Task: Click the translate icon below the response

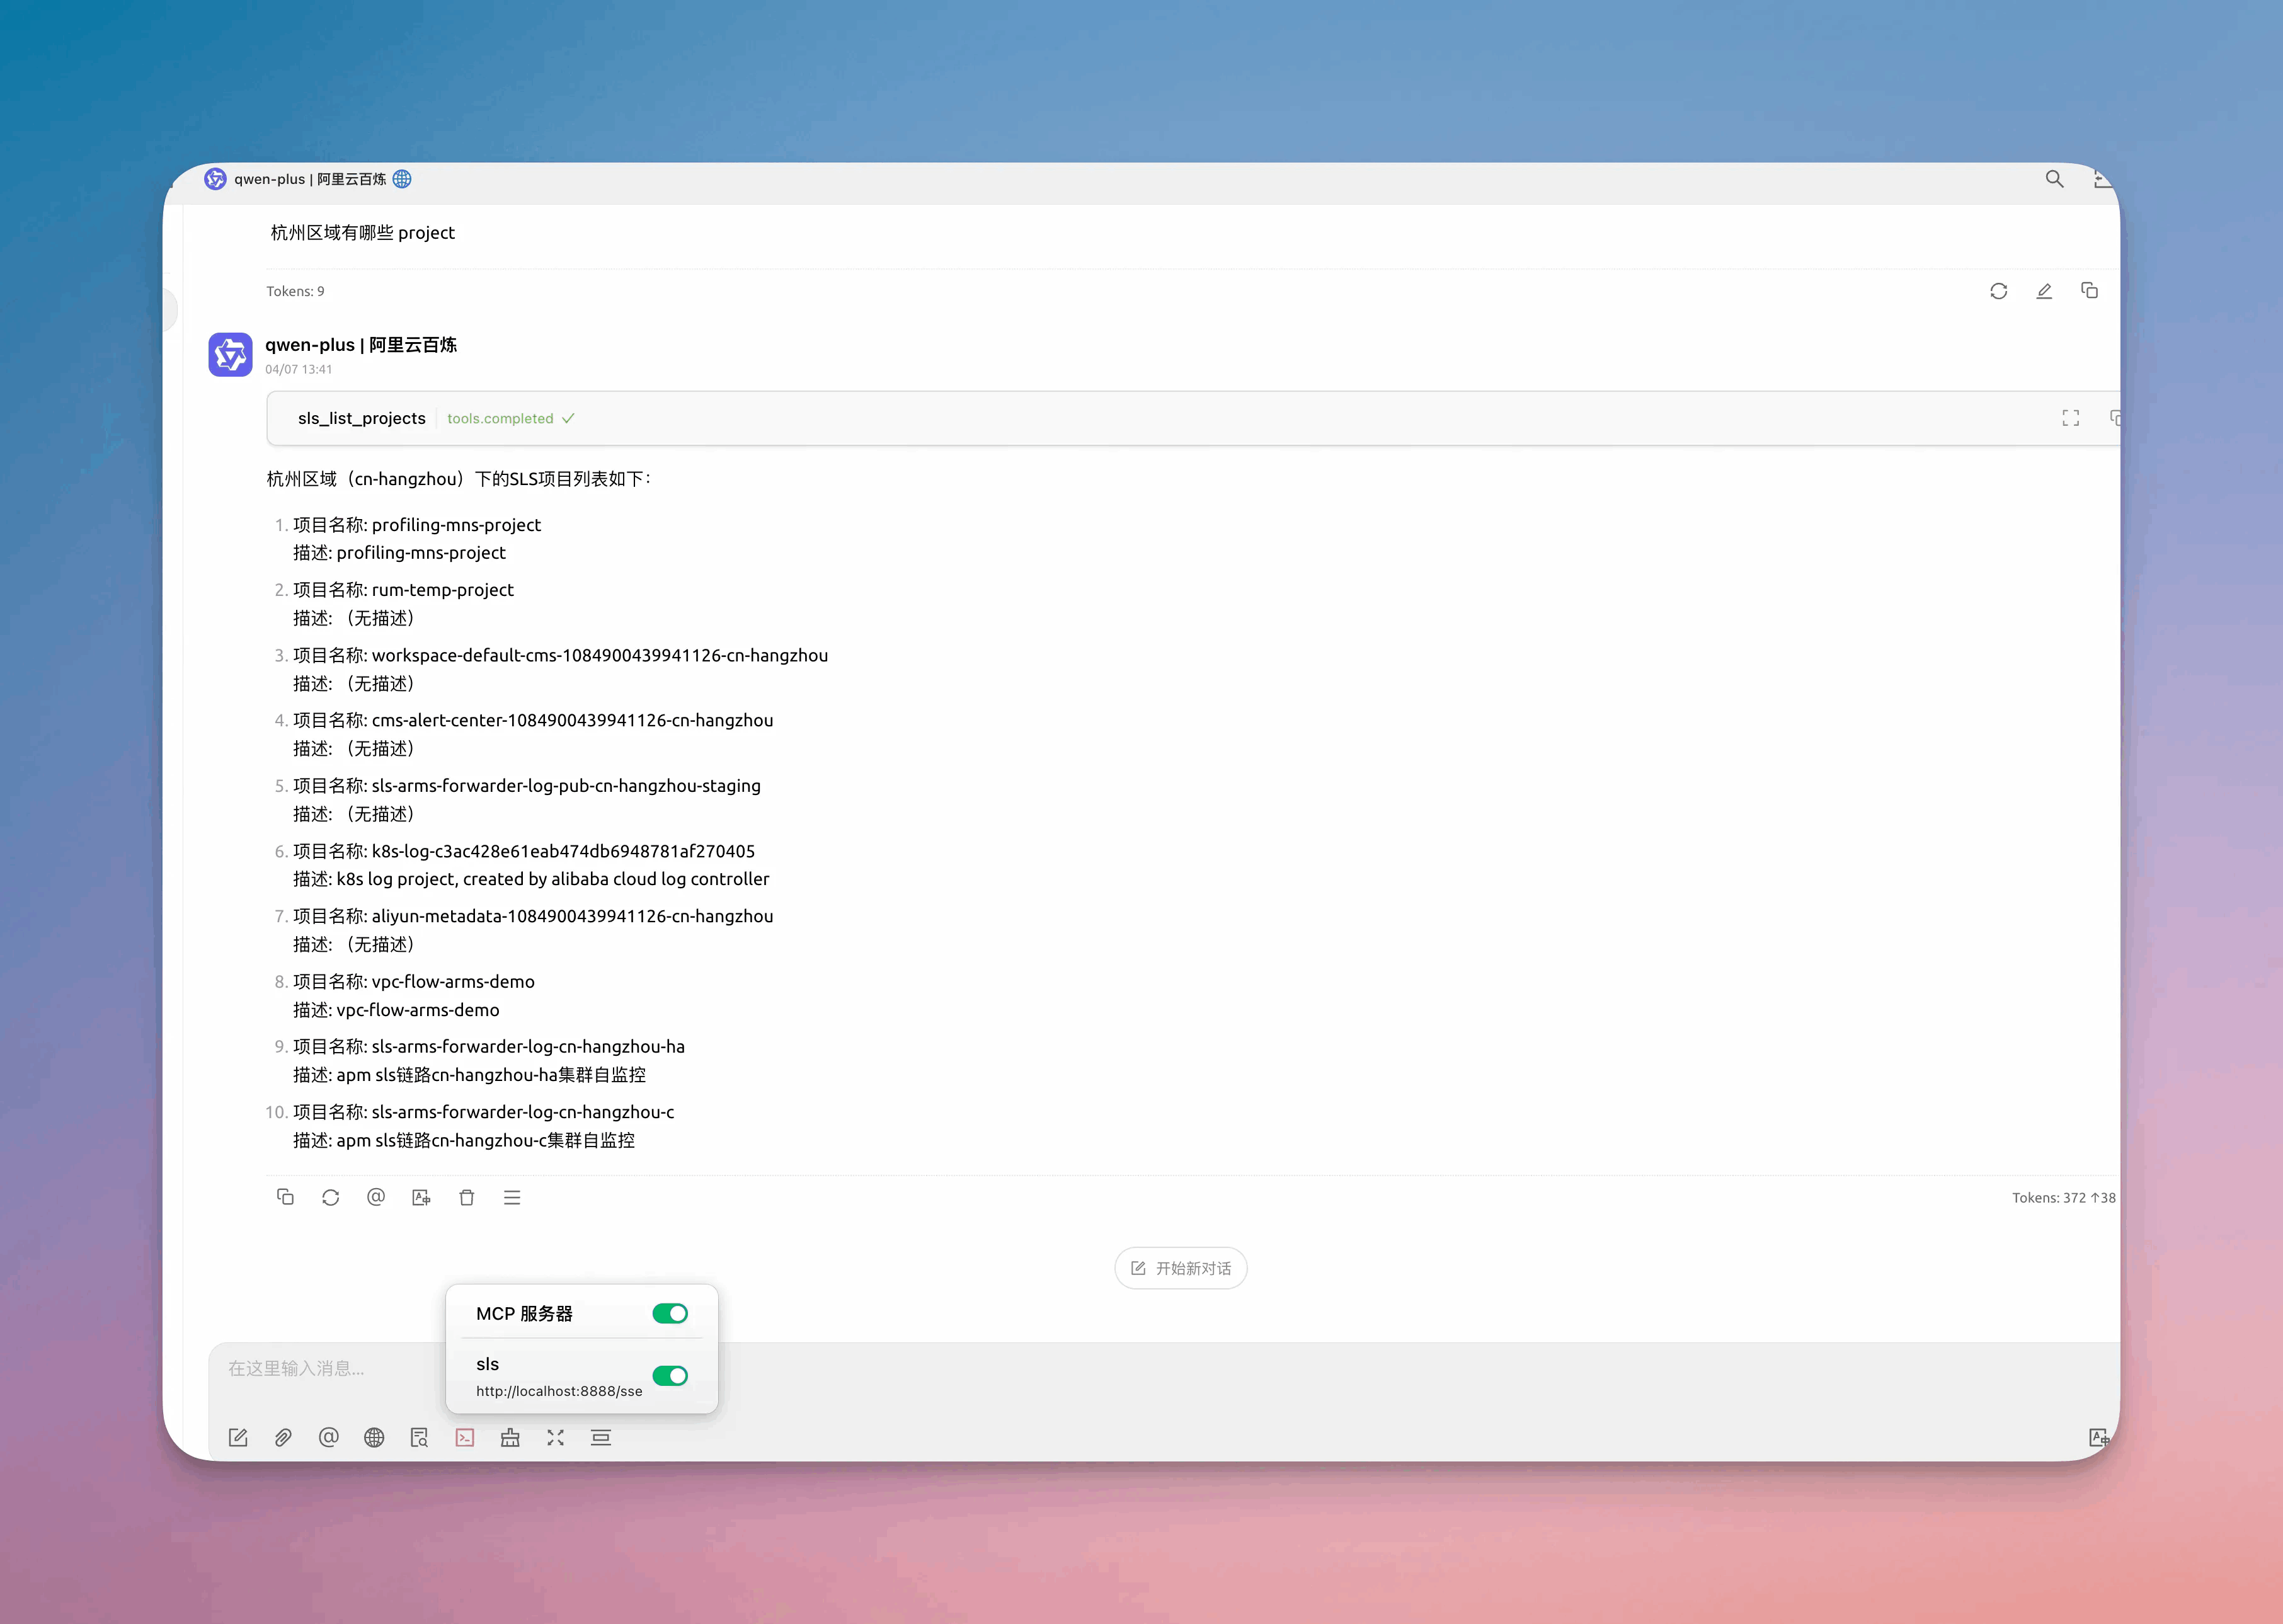Action: (421, 1197)
